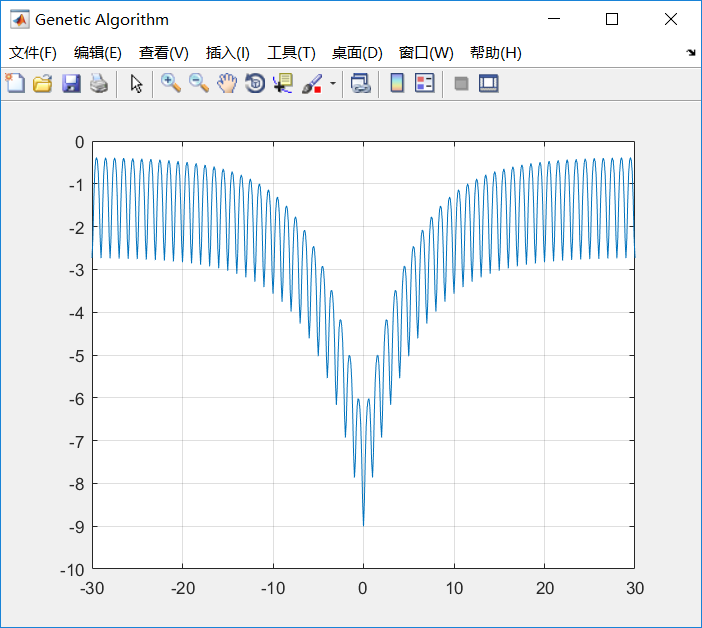Close the Genetic Algorithm window
Viewport: 702px width, 628px height.
671,19
